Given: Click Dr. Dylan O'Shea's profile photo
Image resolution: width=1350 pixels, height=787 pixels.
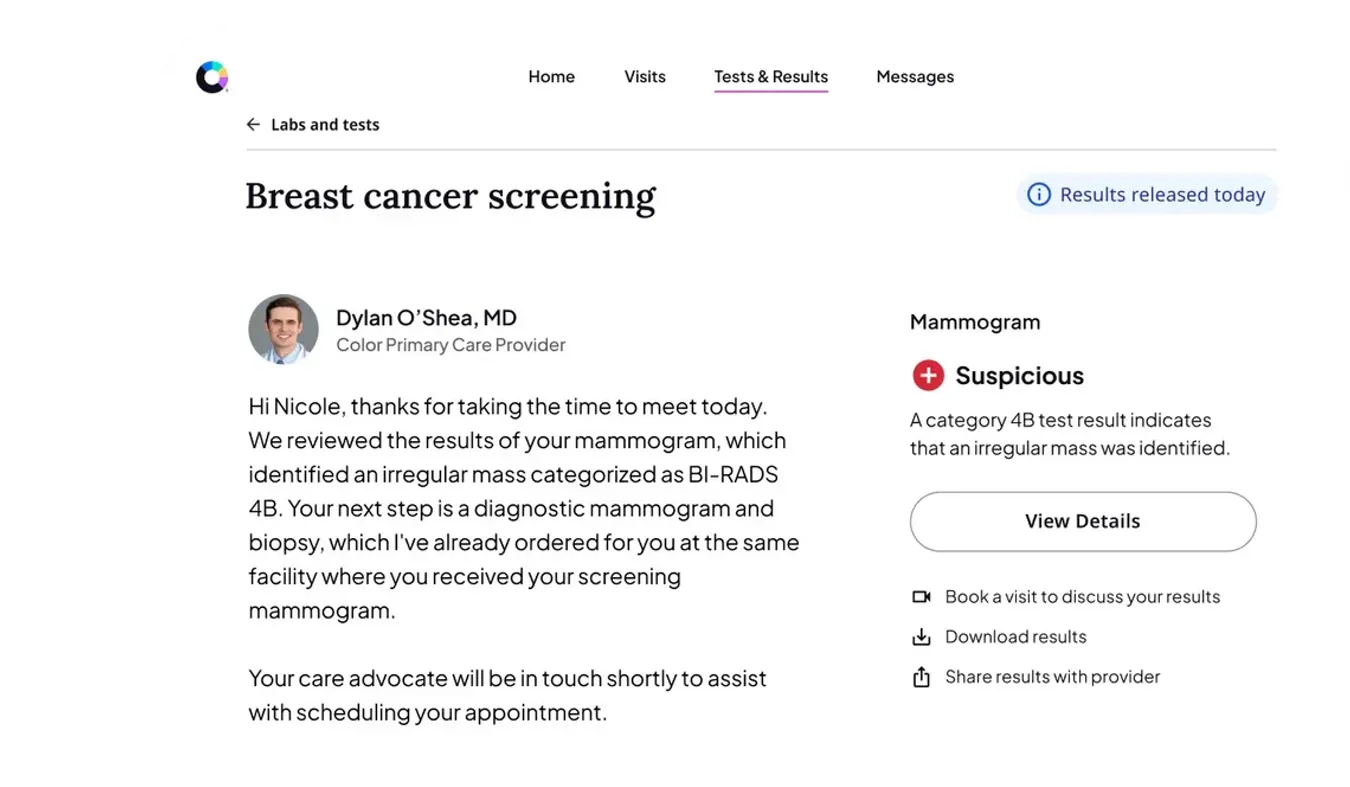Looking at the screenshot, I should coord(284,329).
